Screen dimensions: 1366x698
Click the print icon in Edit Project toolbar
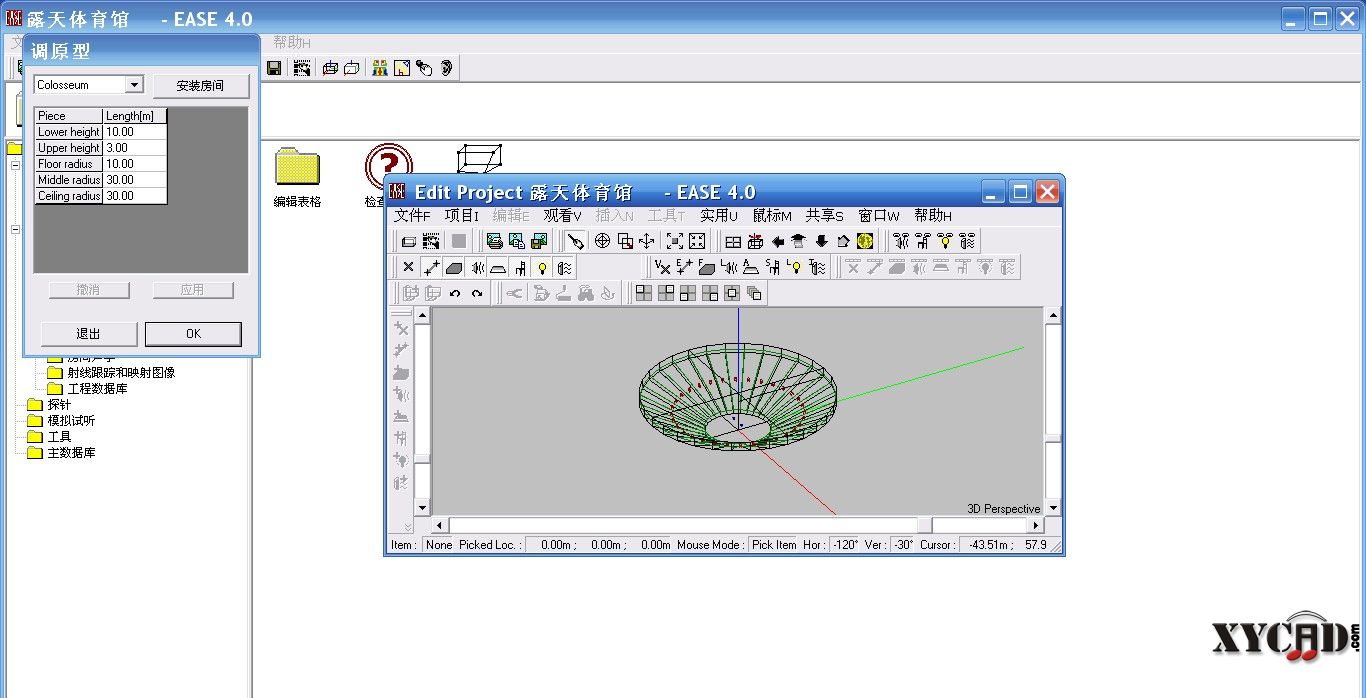click(494, 241)
